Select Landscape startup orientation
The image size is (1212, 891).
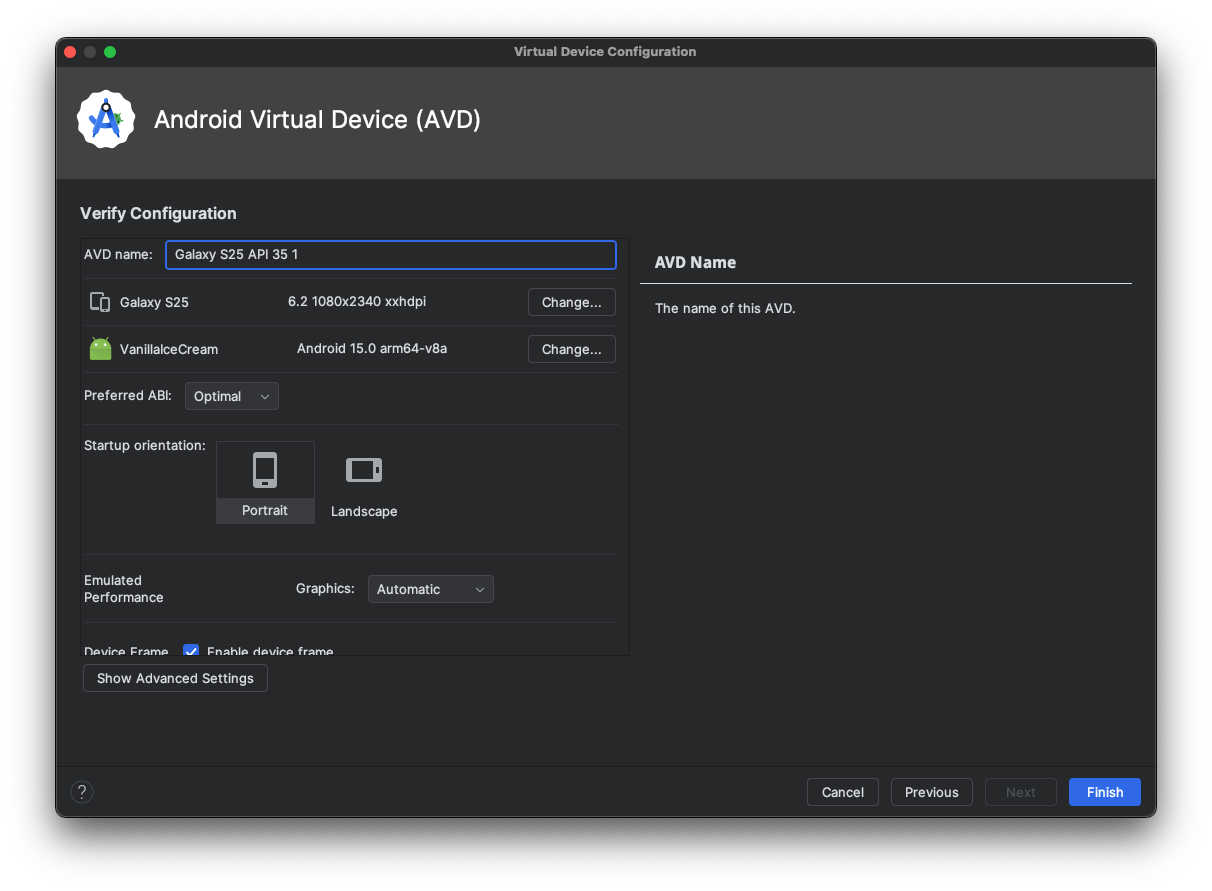coord(364,482)
